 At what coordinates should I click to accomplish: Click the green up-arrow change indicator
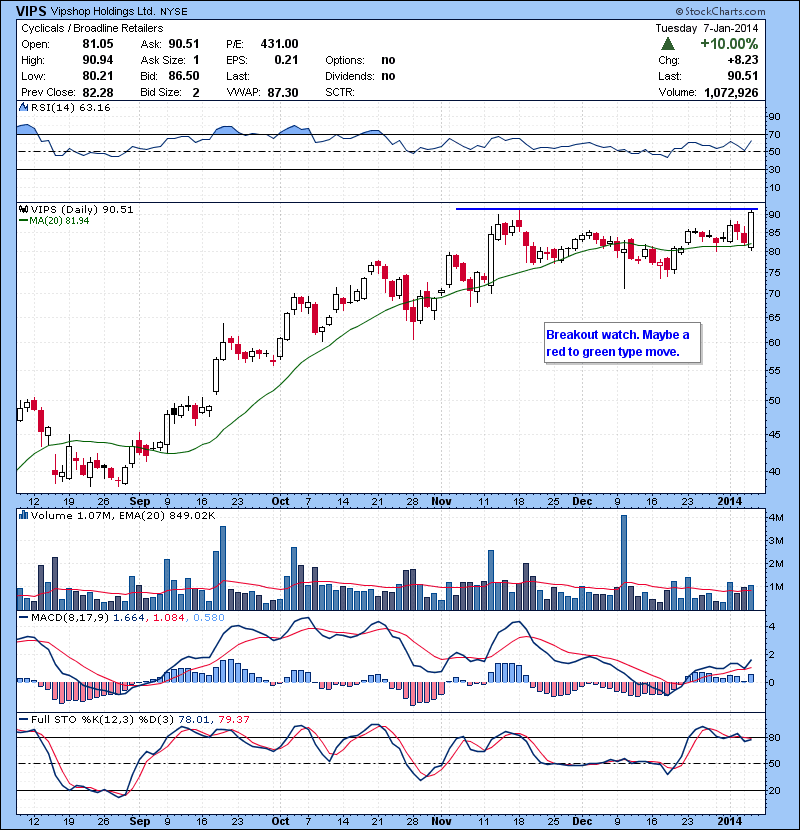[x=668, y=44]
